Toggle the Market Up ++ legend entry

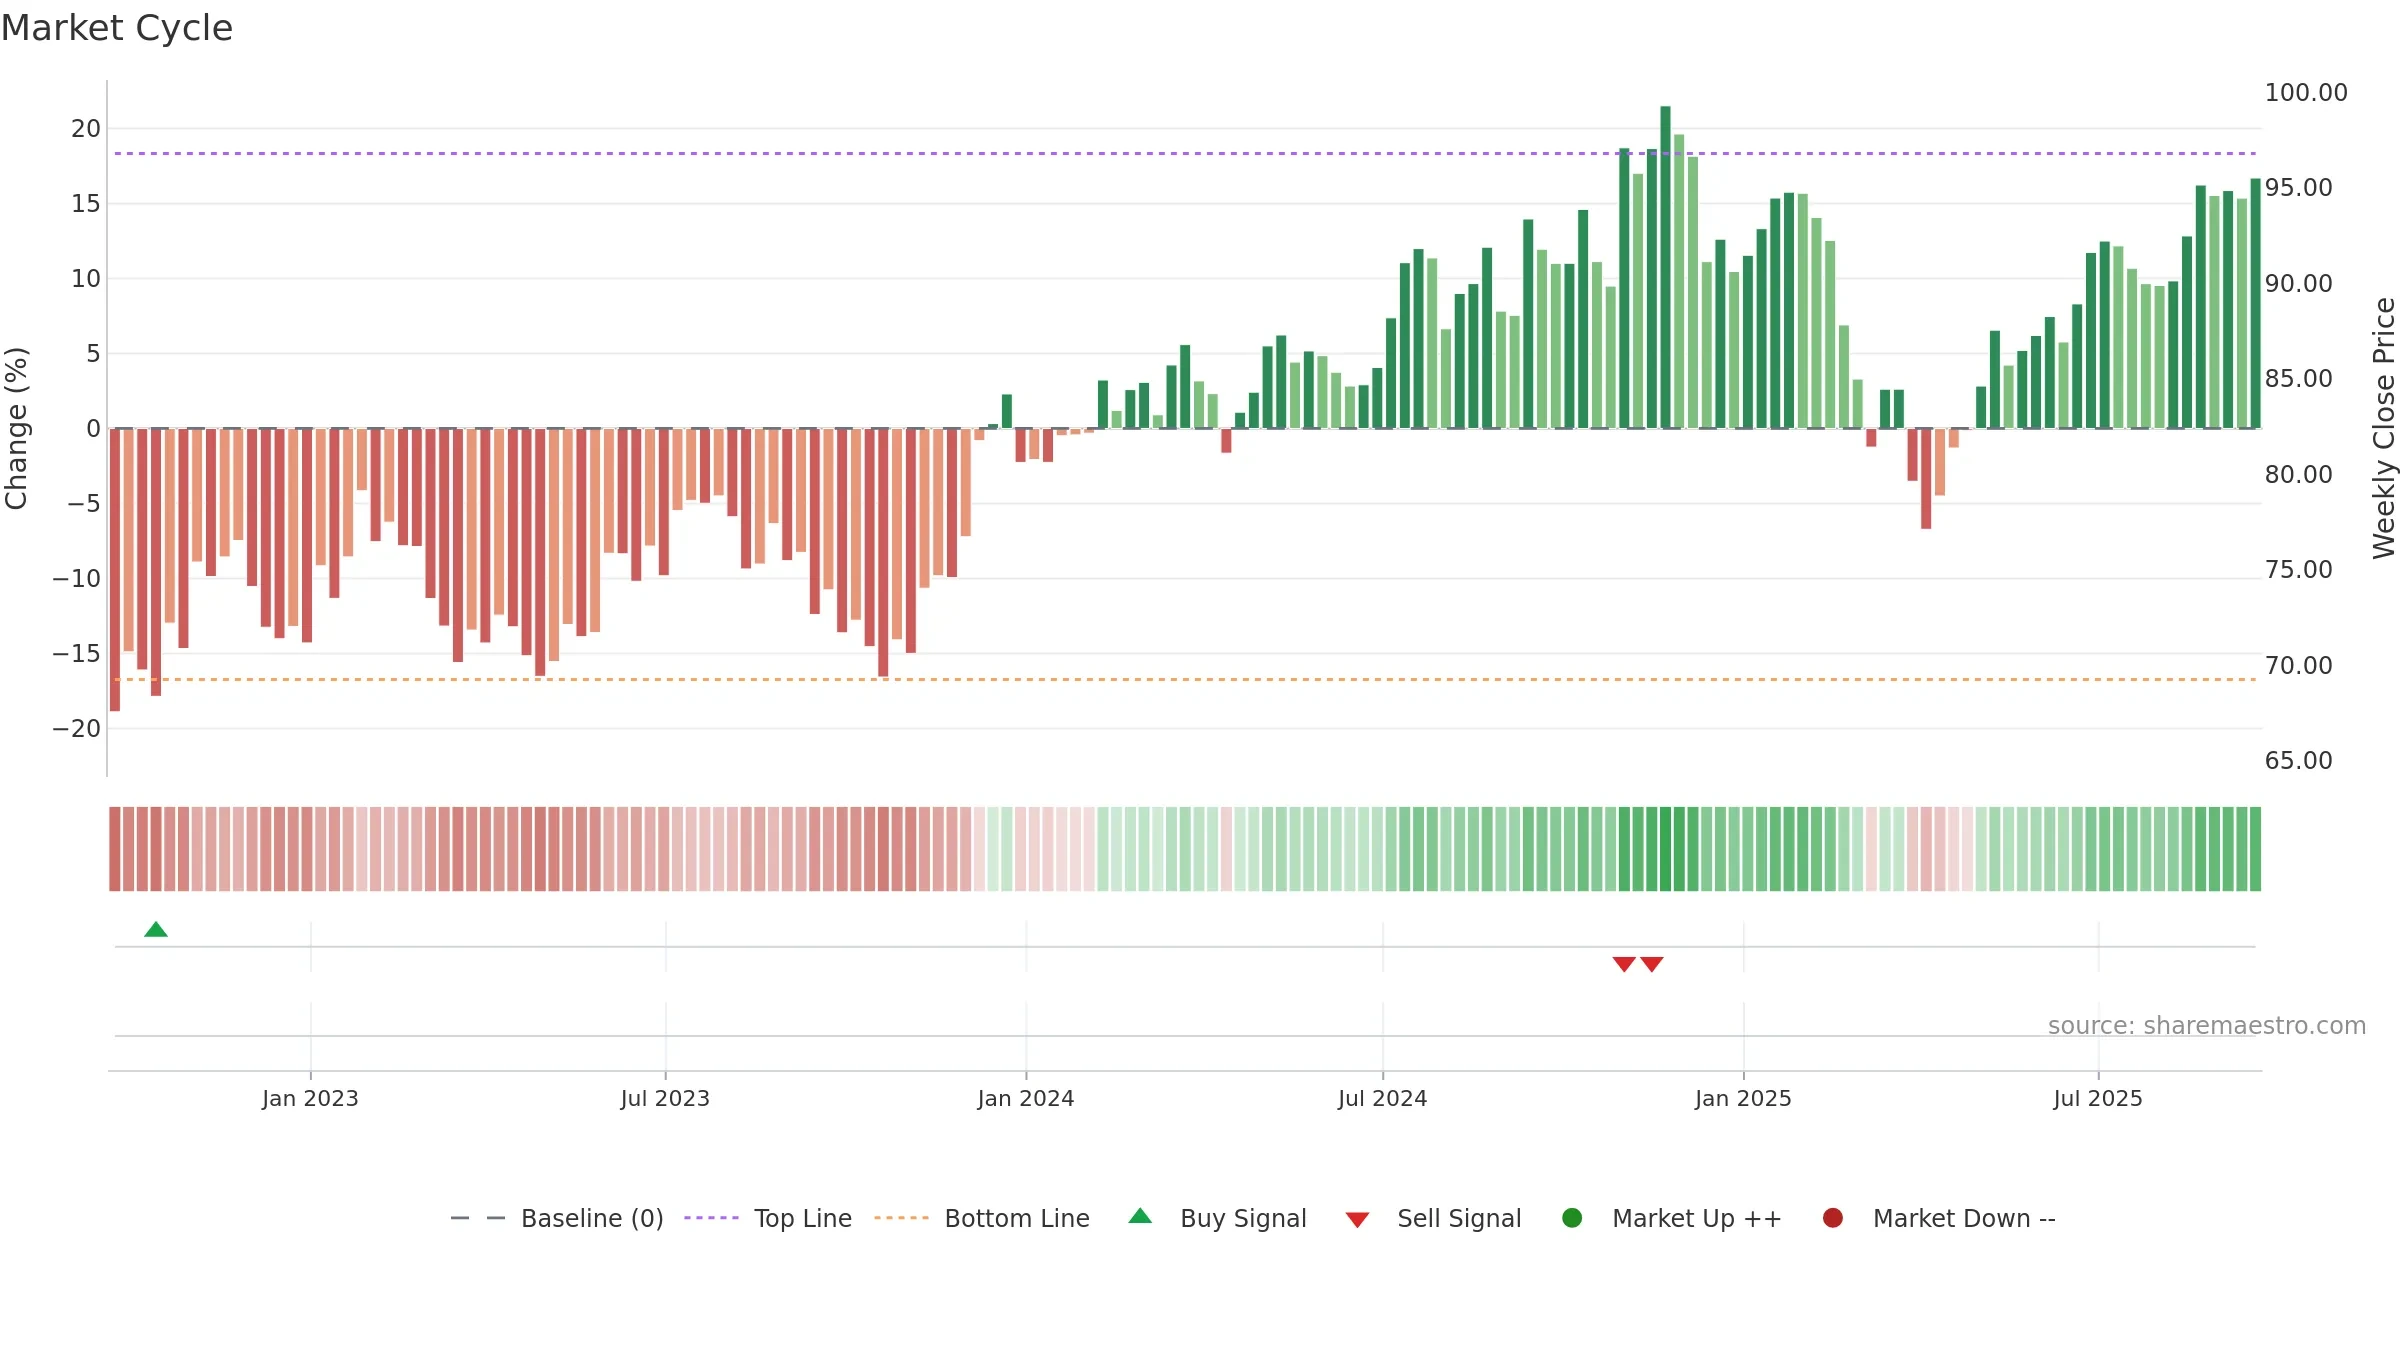pos(1672,1219)
